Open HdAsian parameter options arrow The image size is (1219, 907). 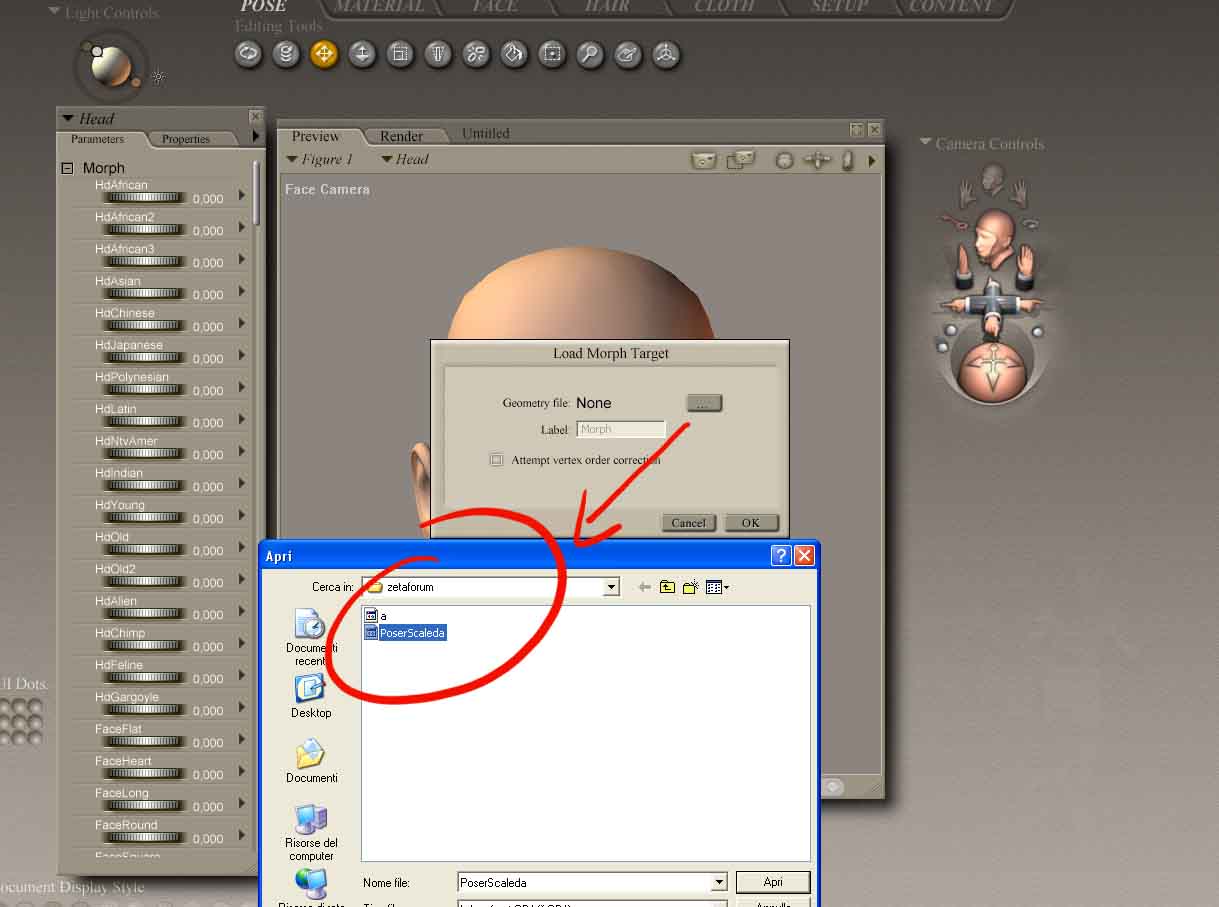click(242, 292)
